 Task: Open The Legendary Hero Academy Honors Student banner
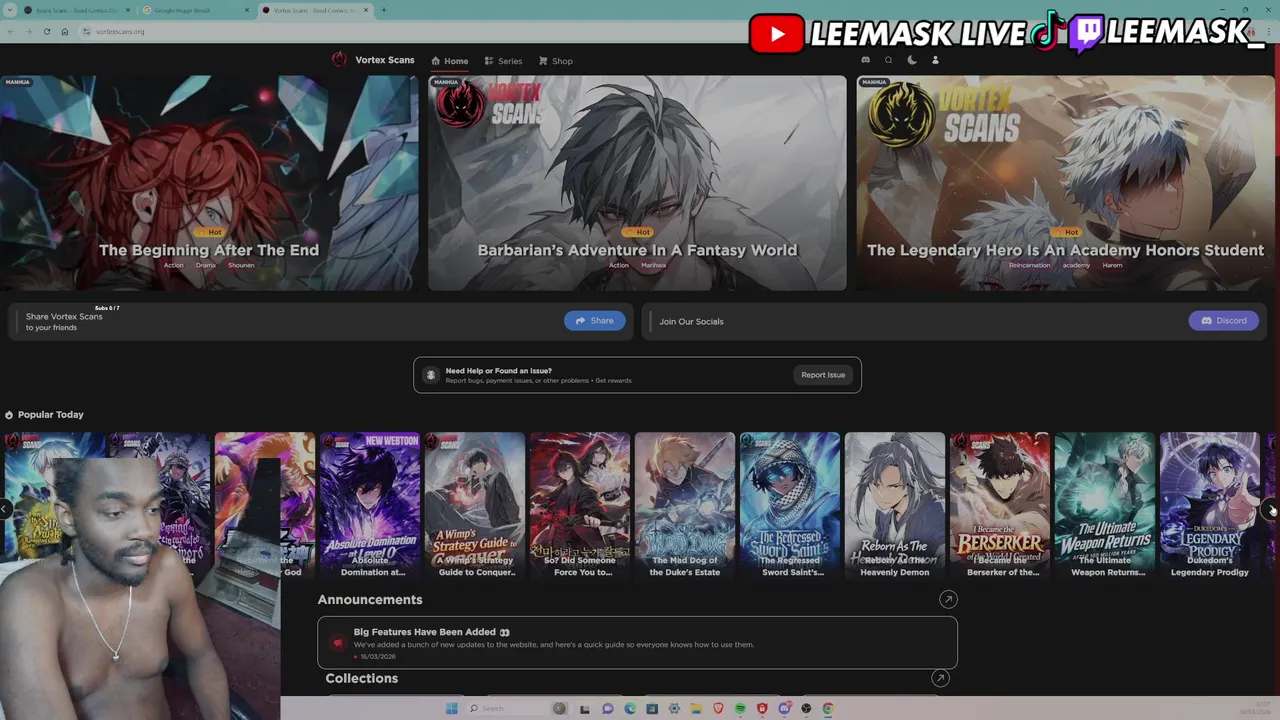coord(1065,184)
